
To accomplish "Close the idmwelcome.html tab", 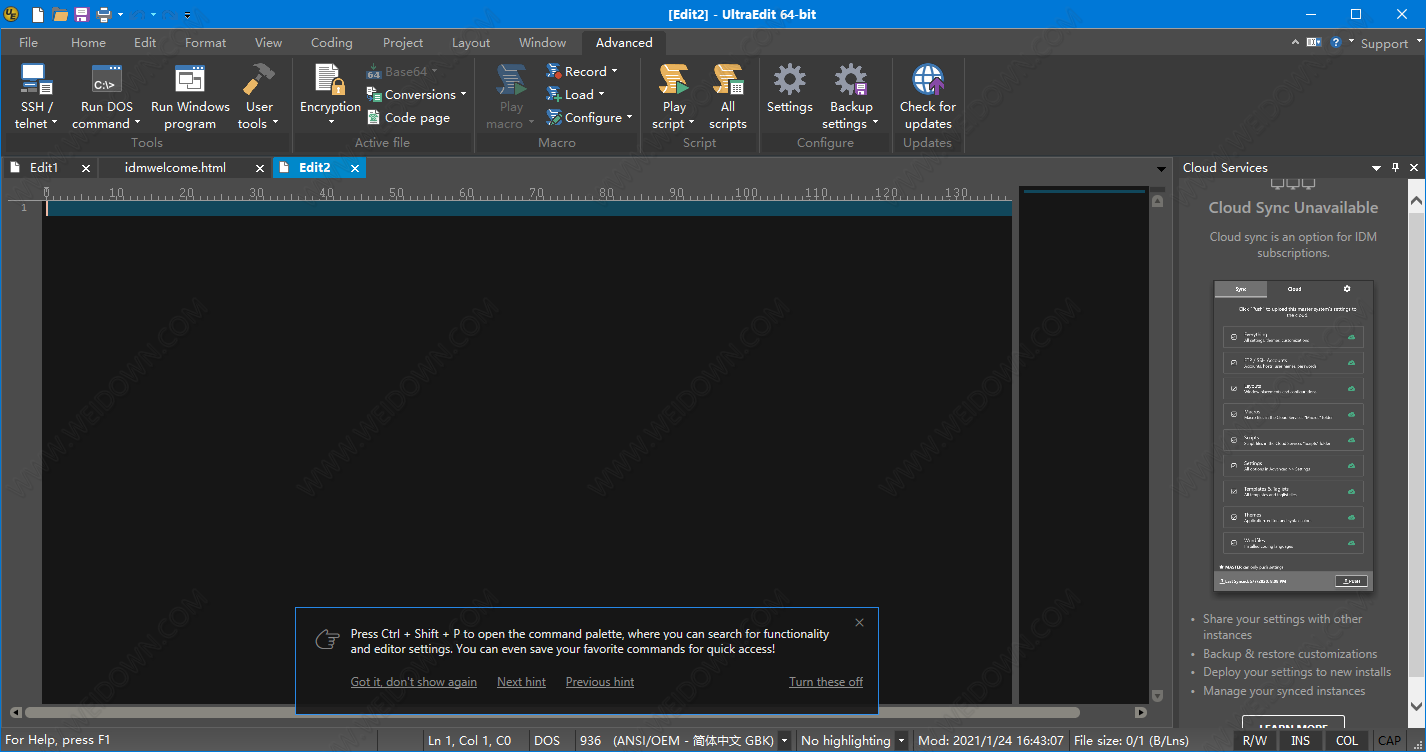I will click(x=260, y=168).
